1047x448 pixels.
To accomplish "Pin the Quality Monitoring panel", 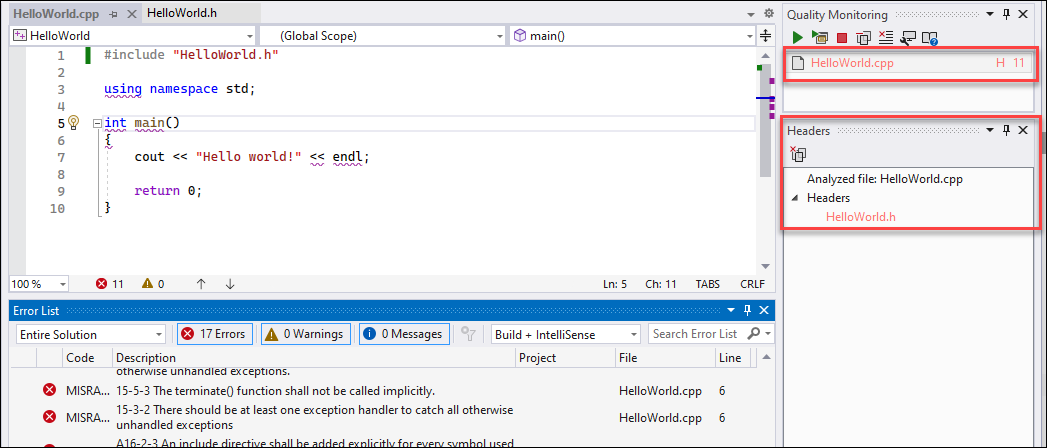I will click(1007, 15).
